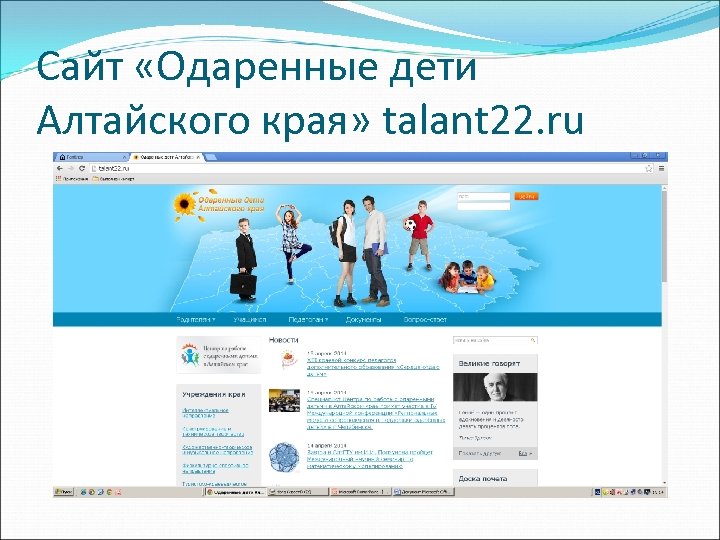The image size is (720, 540).
Task: Open third link under Учреждения края
Action: 217,450
